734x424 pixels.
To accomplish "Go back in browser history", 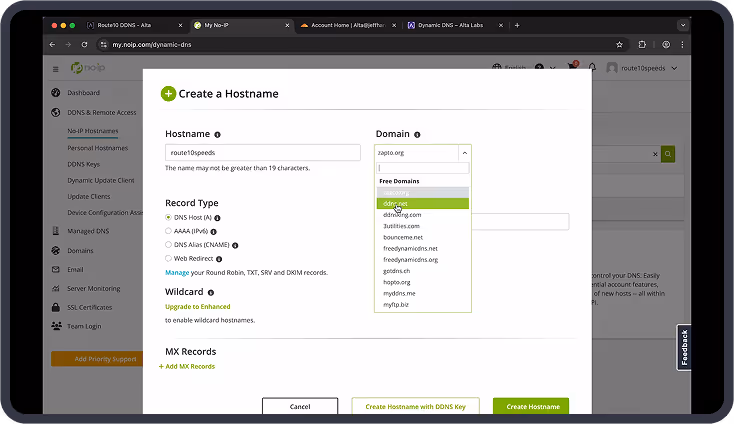I will pos(52,44).
